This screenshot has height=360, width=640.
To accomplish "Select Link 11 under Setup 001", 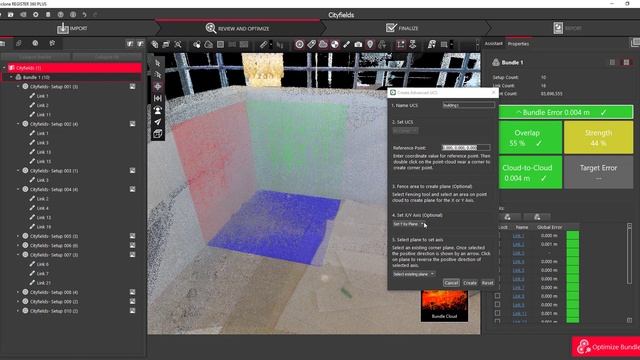I will (43, 115).
